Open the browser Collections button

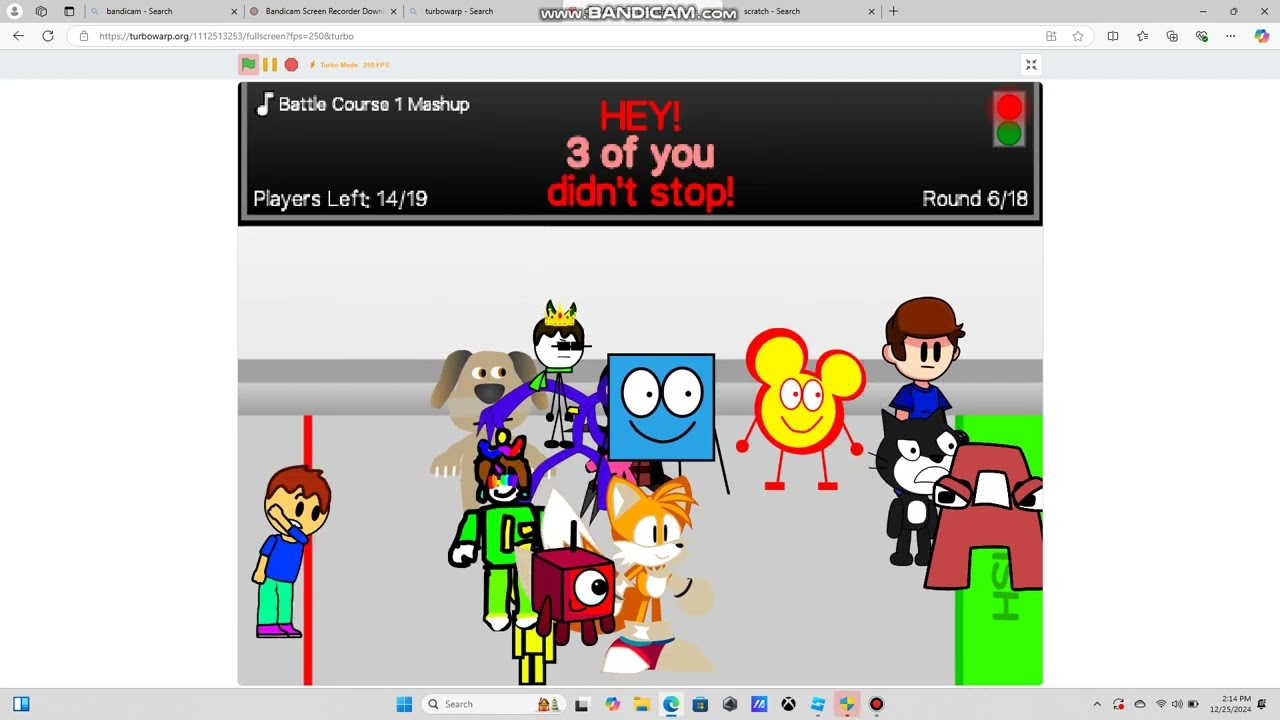coord(1172,36)
